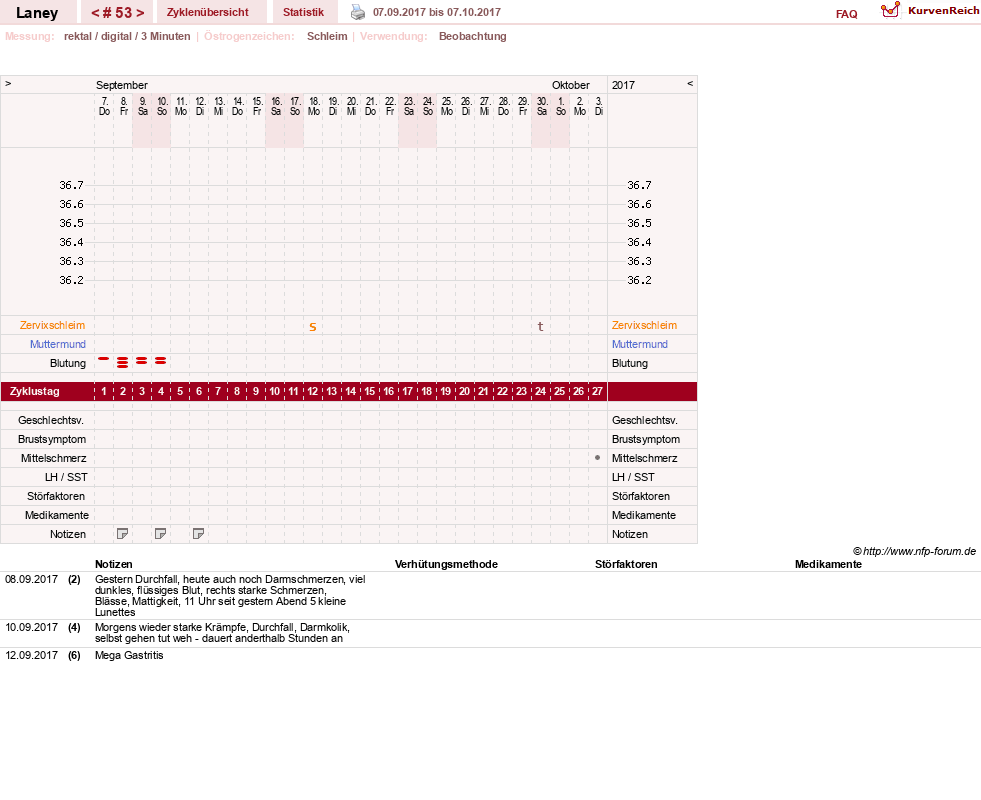Select cycle day 24 in Zyklustag row
The height and width of the screenshot is (800, 981).
tap(541, 392)
